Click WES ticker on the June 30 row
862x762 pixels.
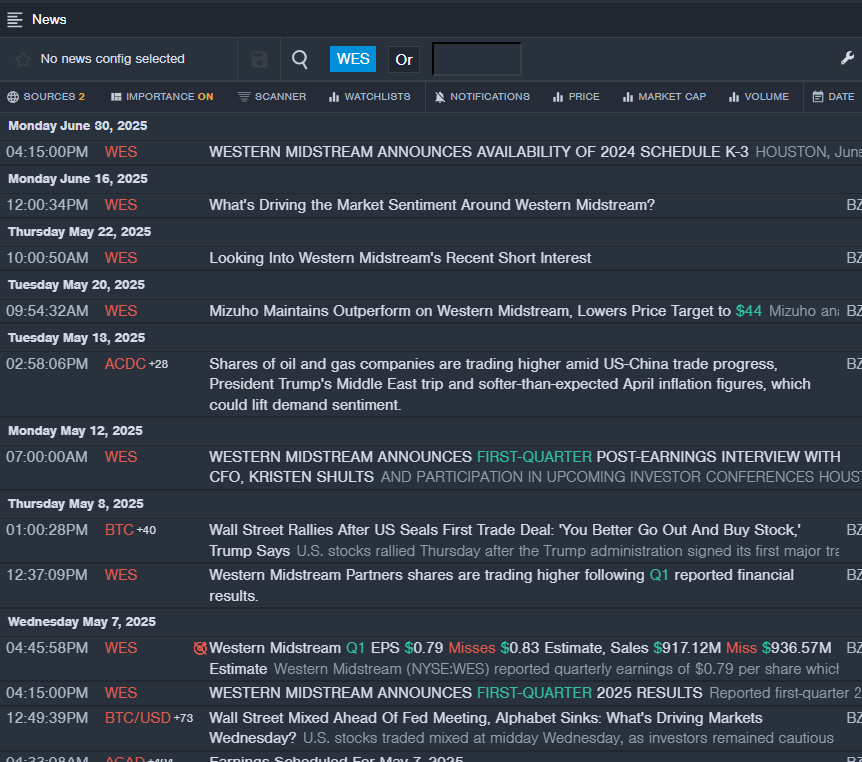pos(121,152)
